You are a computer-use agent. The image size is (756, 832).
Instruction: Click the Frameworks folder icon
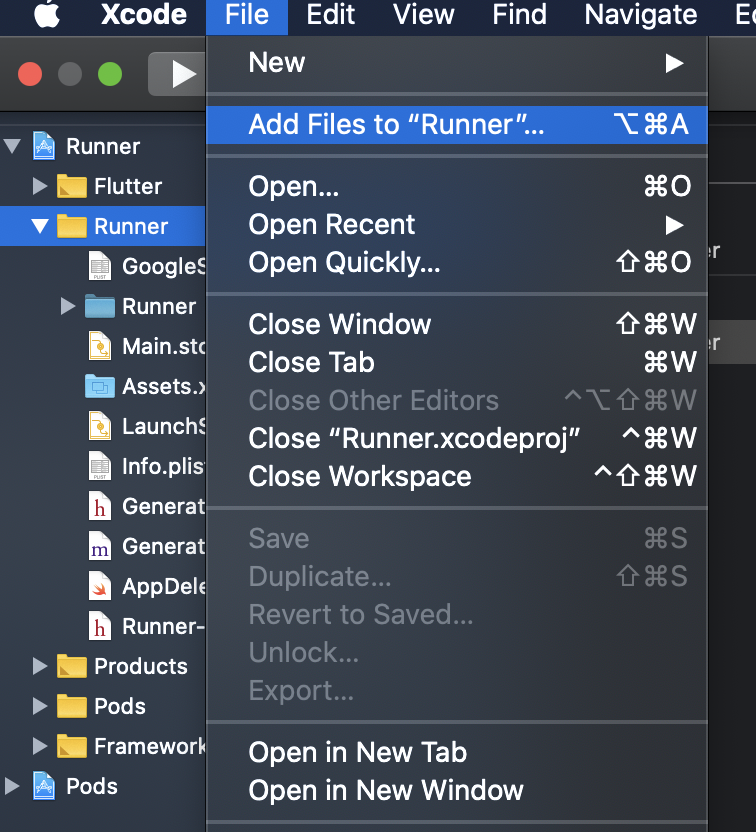(72, 746)
